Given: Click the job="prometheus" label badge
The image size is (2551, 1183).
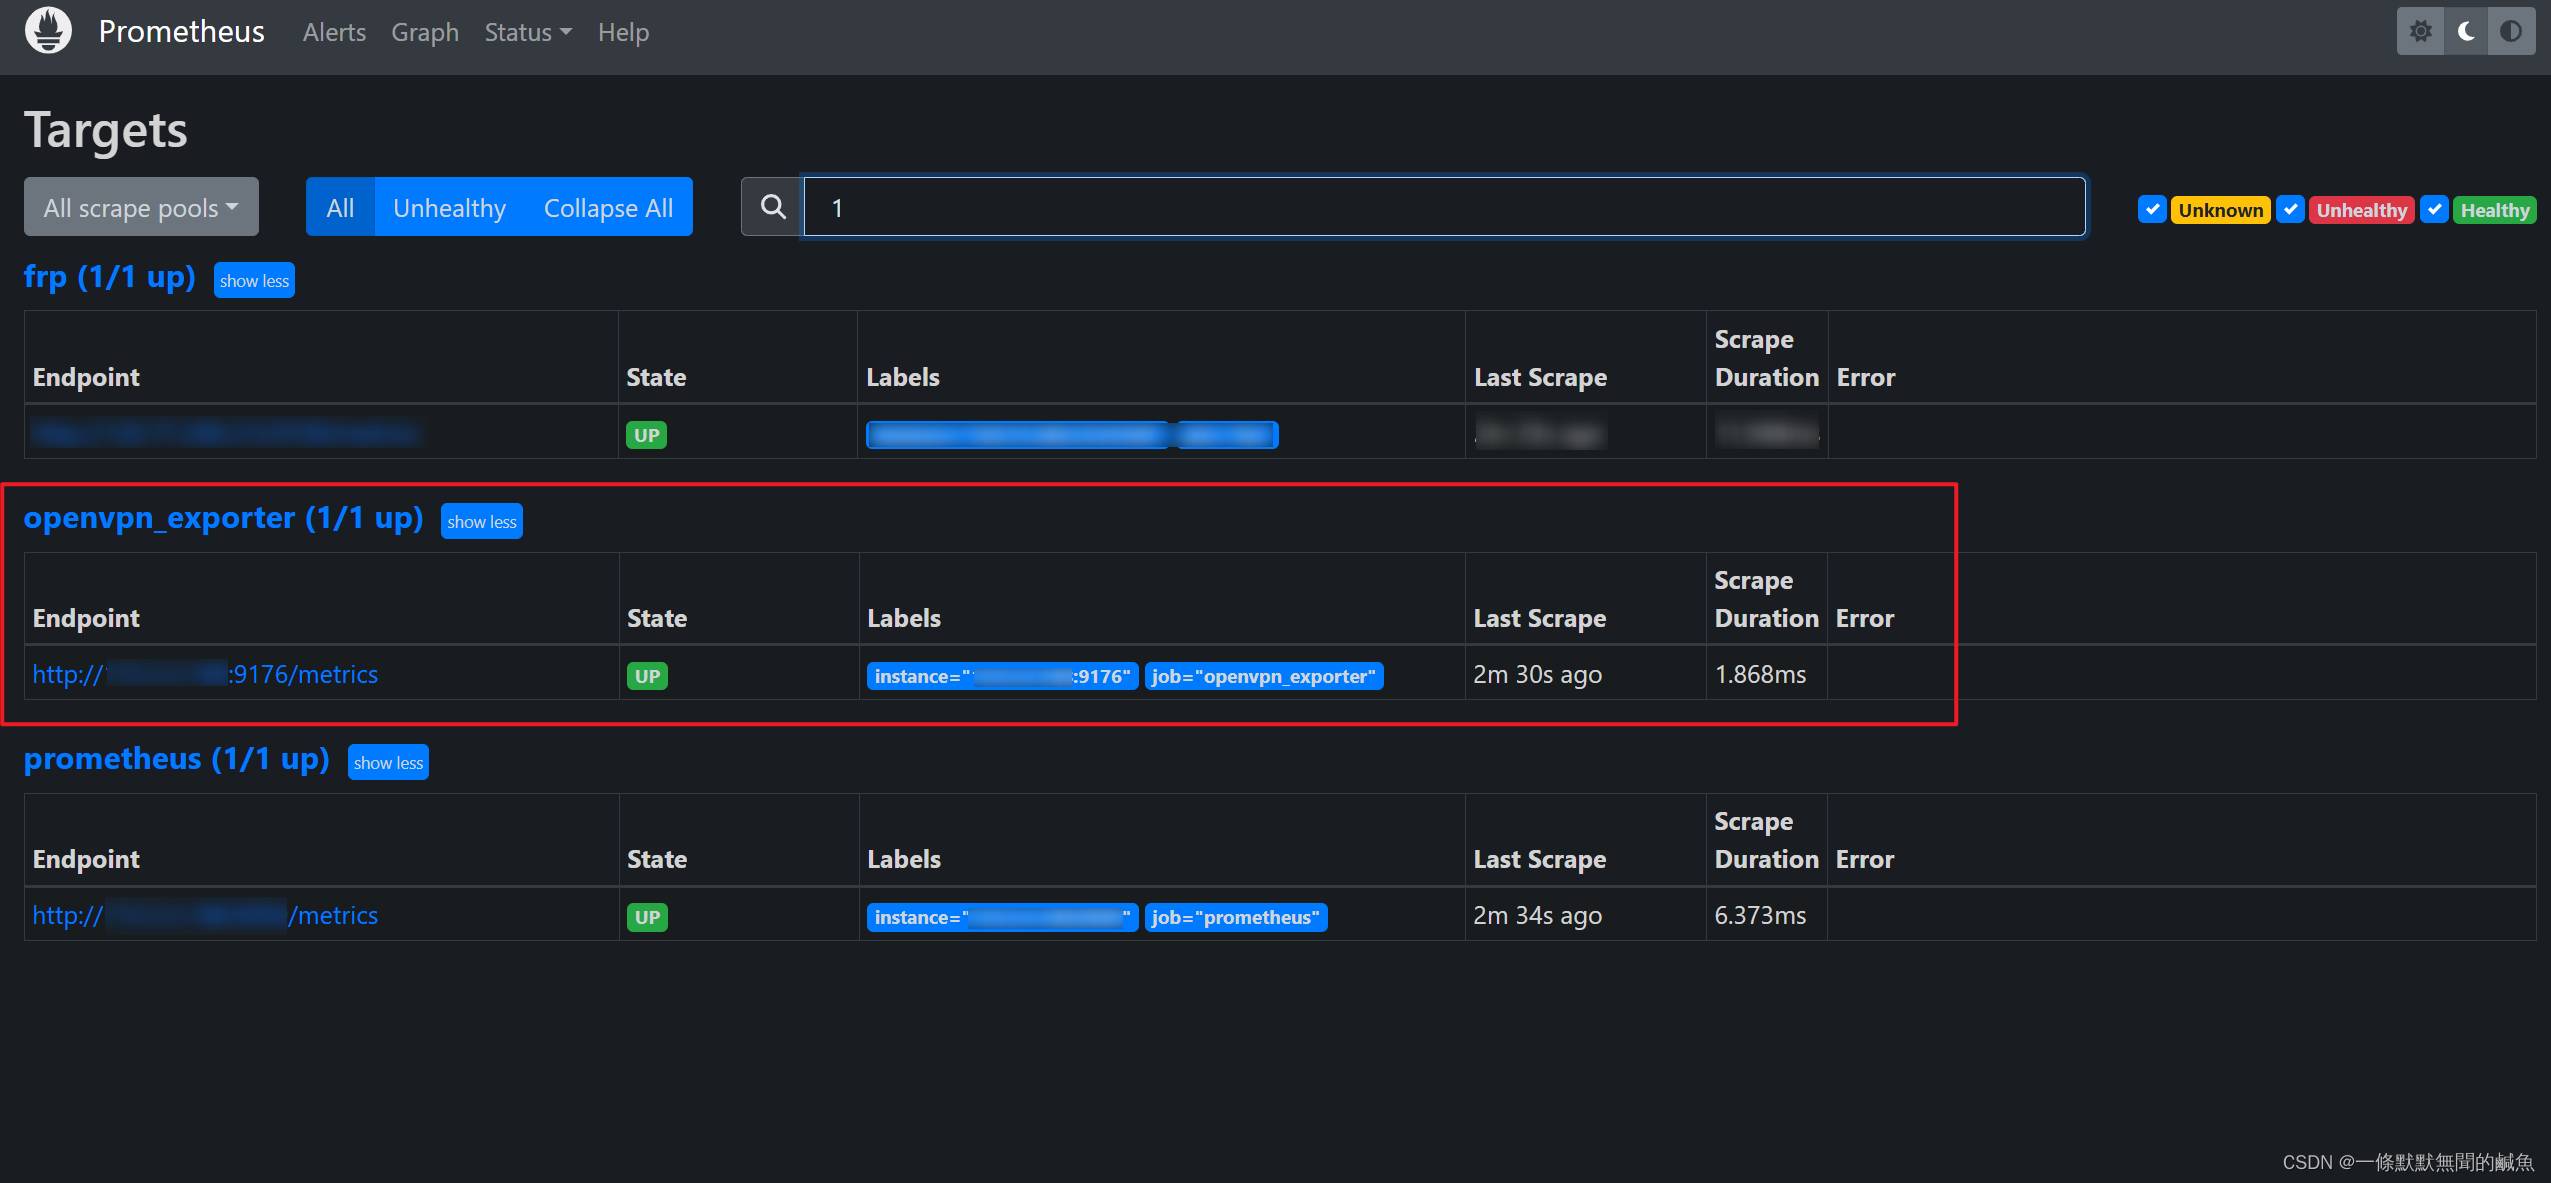Looking at the screenshot, I should 1236,917.
